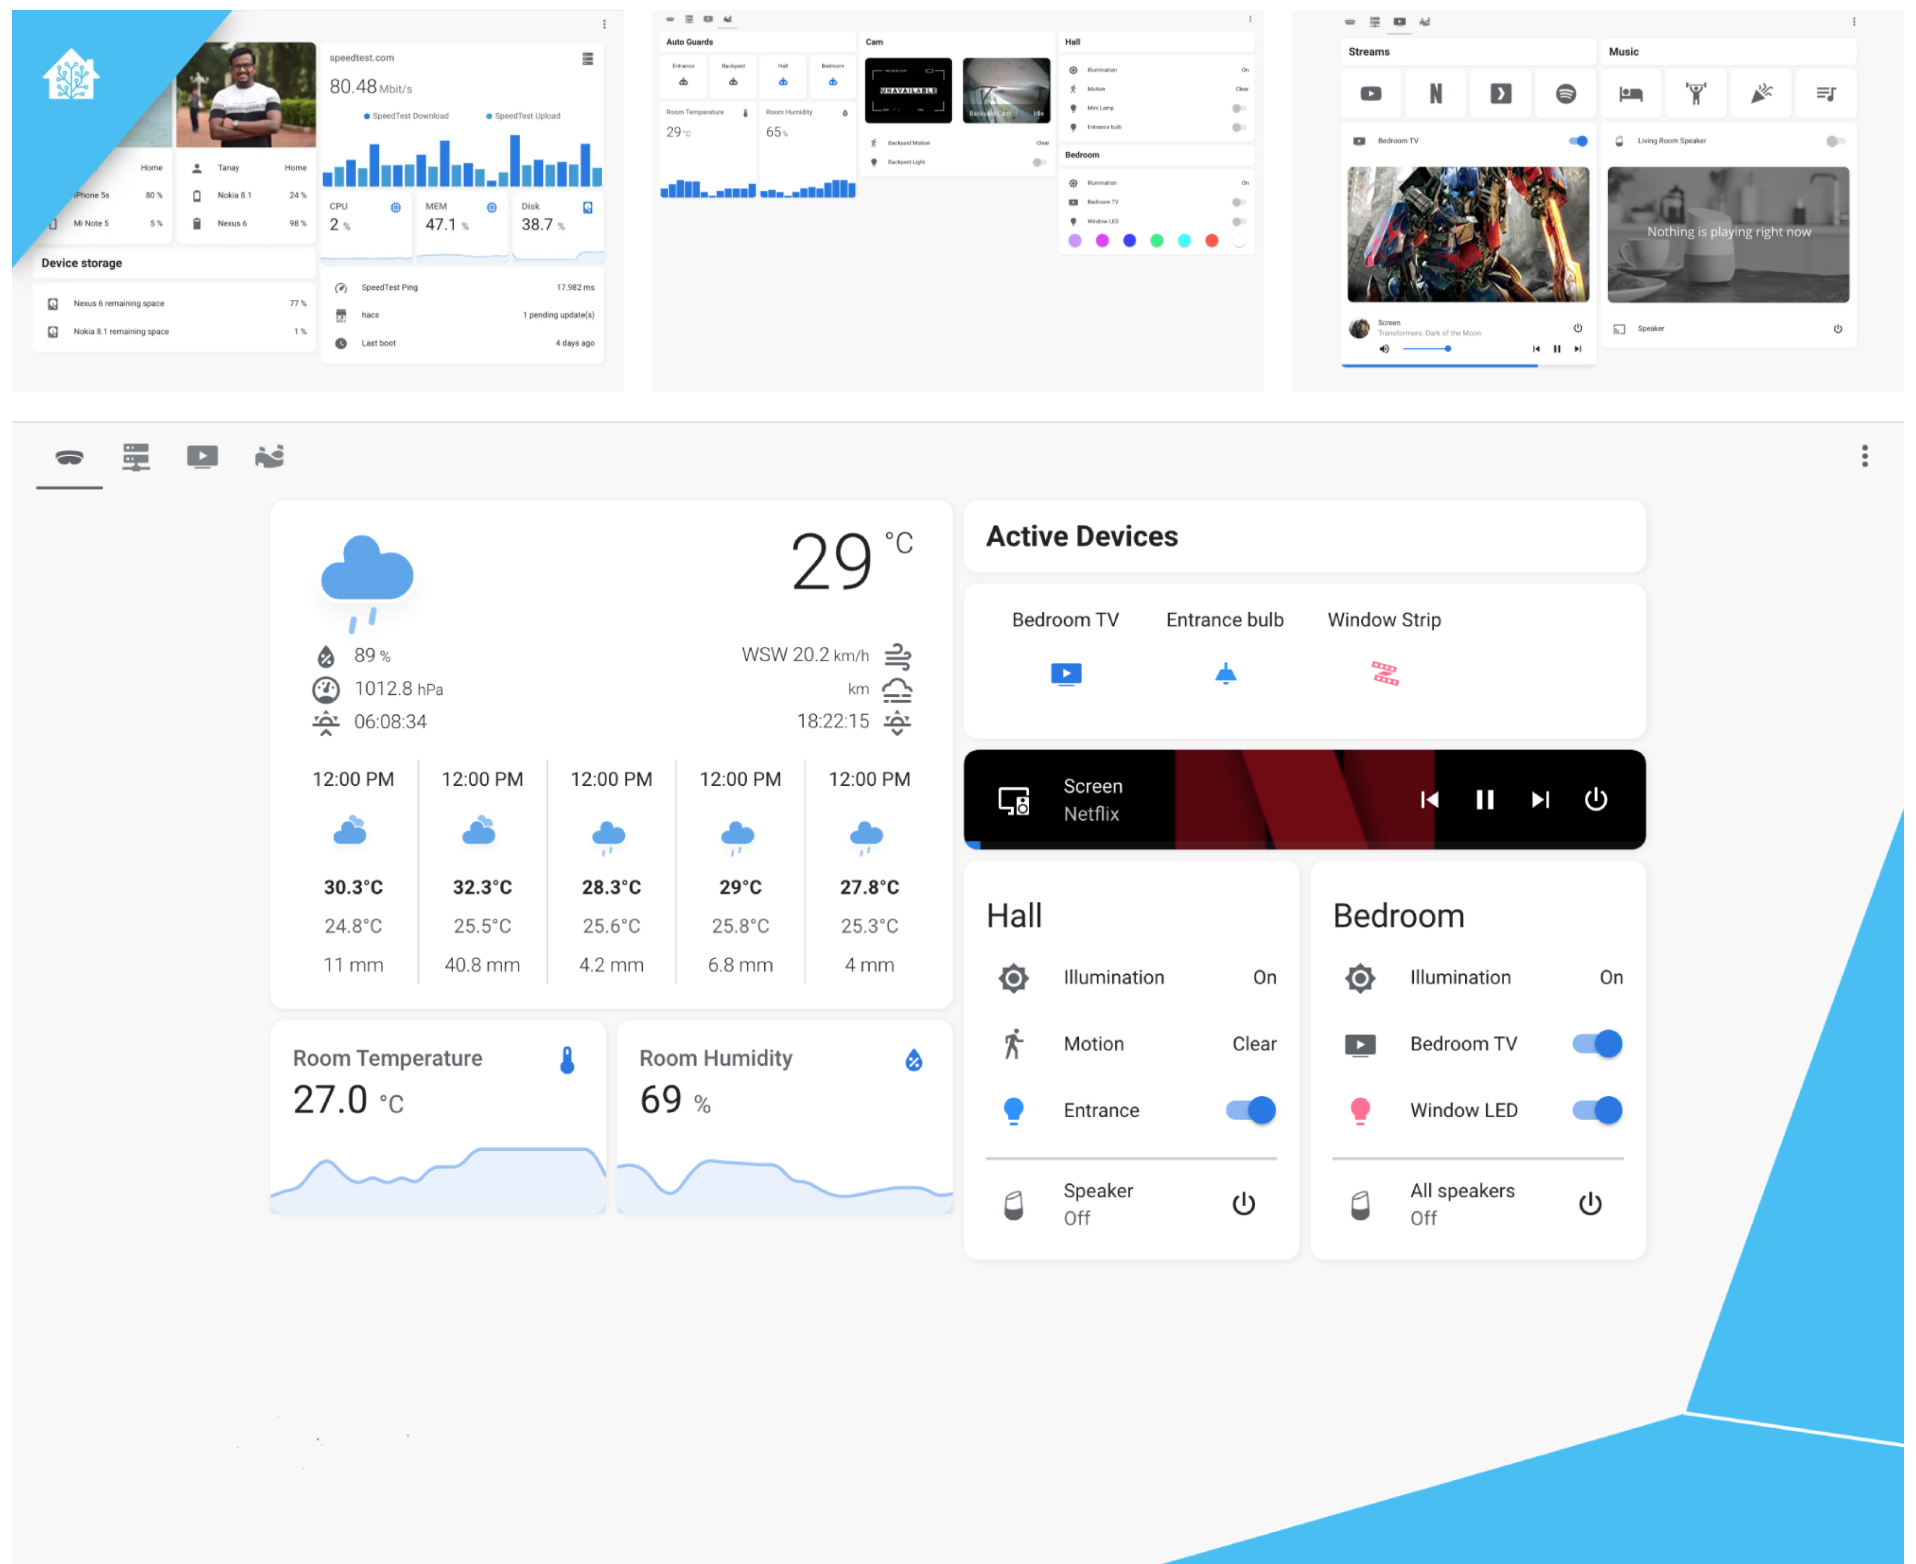Select the first home tab in main dashboard
The width and height of the screenshot is (1916, 1564).
tap(69, 457)
